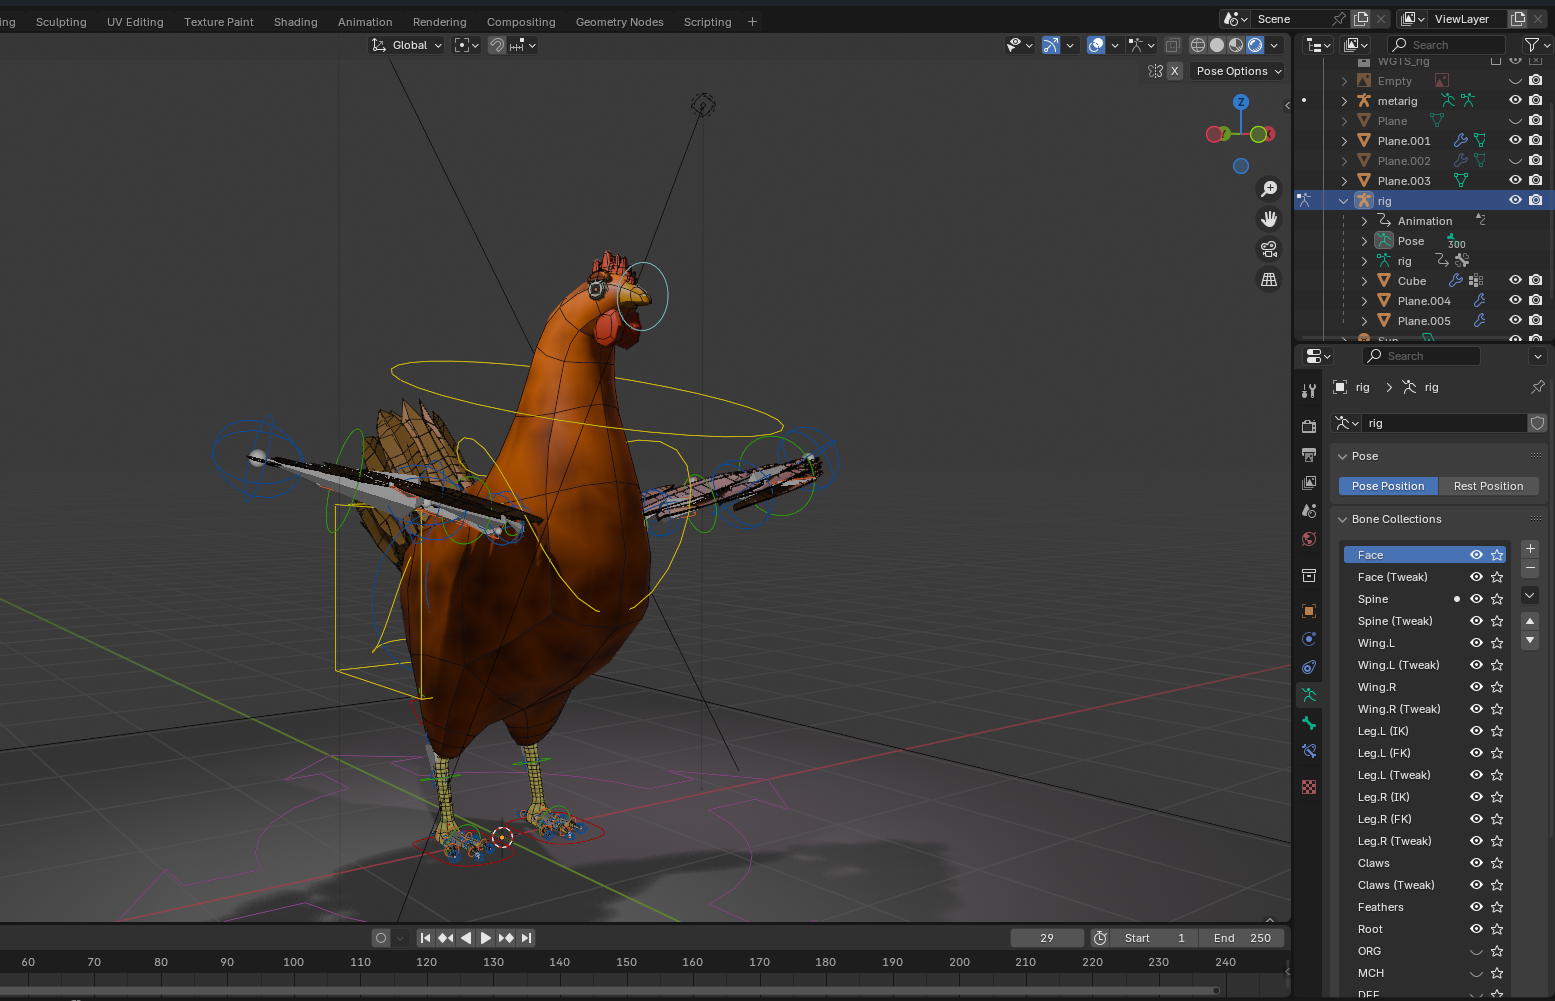Enable wireframe viewport shading
Viewport: 1555px width, 1001px height.
[x=1198, y=45]
